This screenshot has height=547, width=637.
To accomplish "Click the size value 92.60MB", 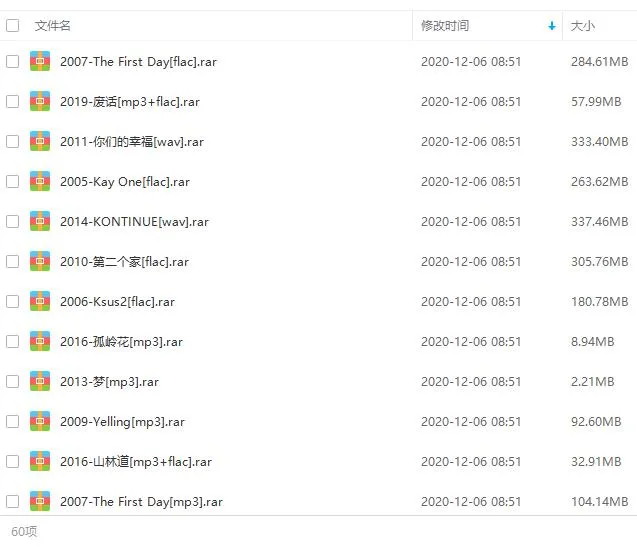I will click(596, 421).
